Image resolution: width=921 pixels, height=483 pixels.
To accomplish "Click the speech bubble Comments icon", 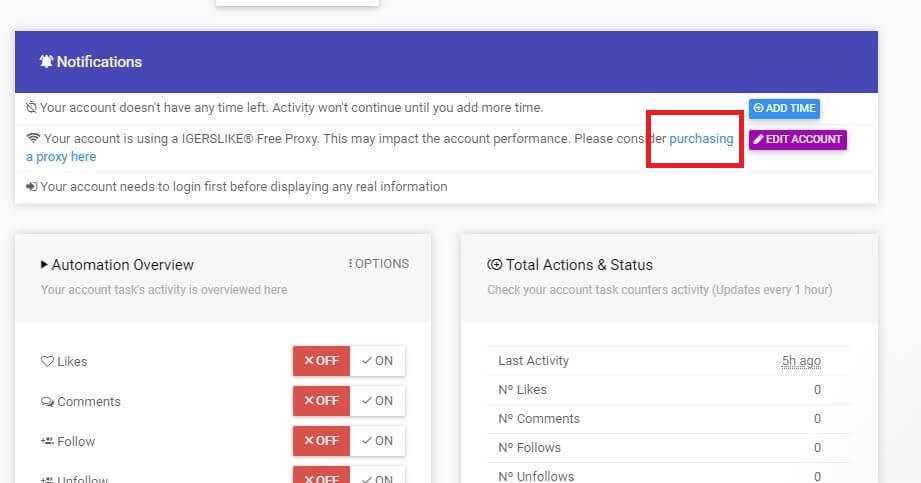I will tap(47, 402).
